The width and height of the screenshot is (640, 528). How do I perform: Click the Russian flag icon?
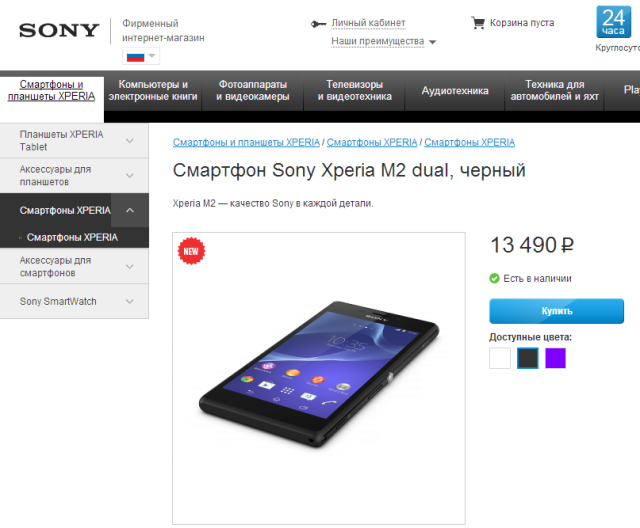(x=136, y=56)
